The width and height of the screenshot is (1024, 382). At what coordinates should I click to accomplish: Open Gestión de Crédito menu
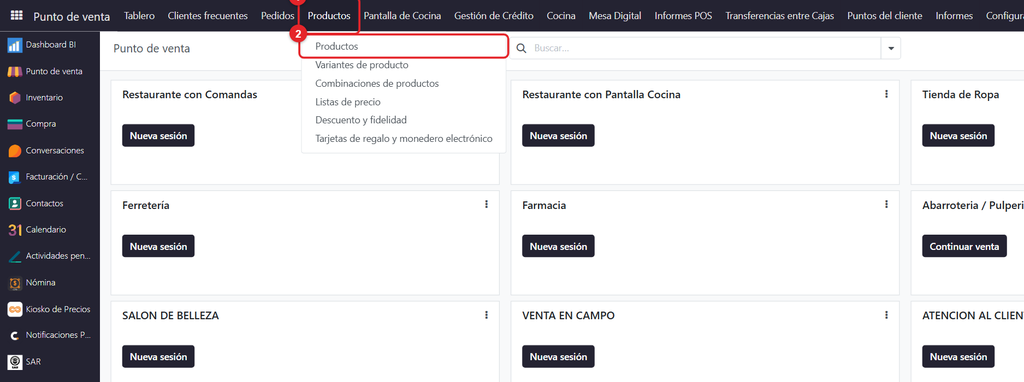pyautogui.click(x=494, y=16)
